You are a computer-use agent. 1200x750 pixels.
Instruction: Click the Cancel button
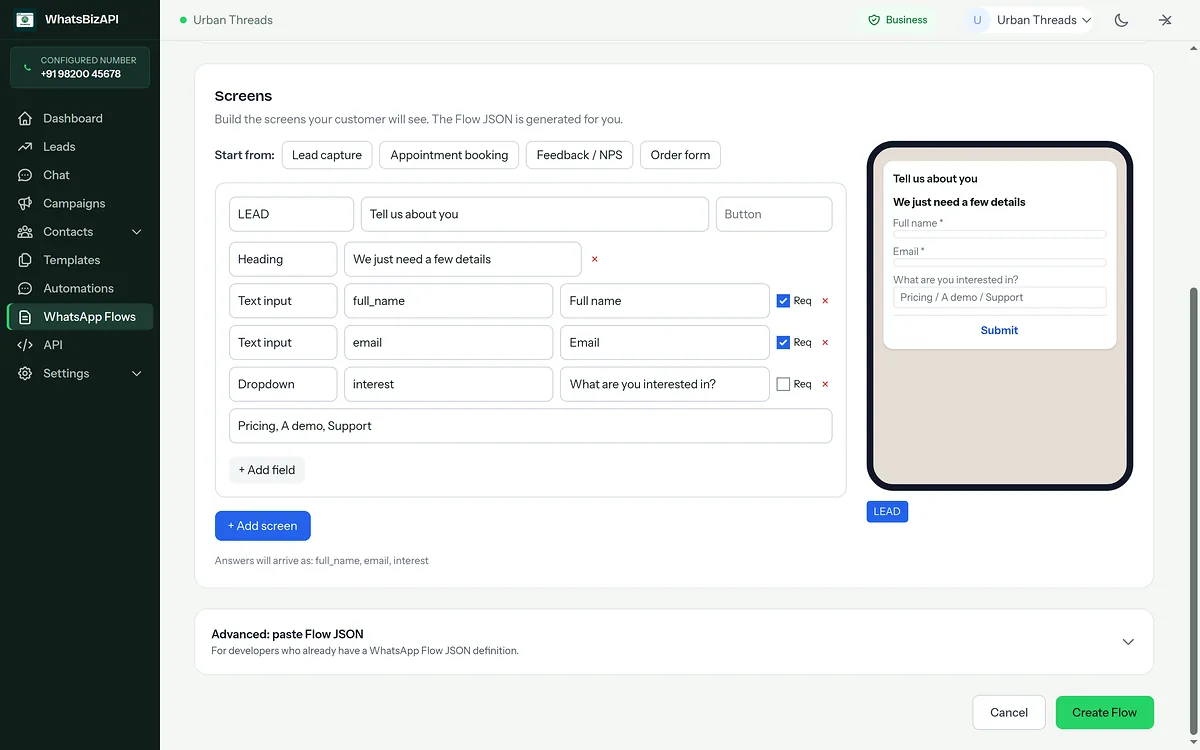click(x=1009, y=713)
